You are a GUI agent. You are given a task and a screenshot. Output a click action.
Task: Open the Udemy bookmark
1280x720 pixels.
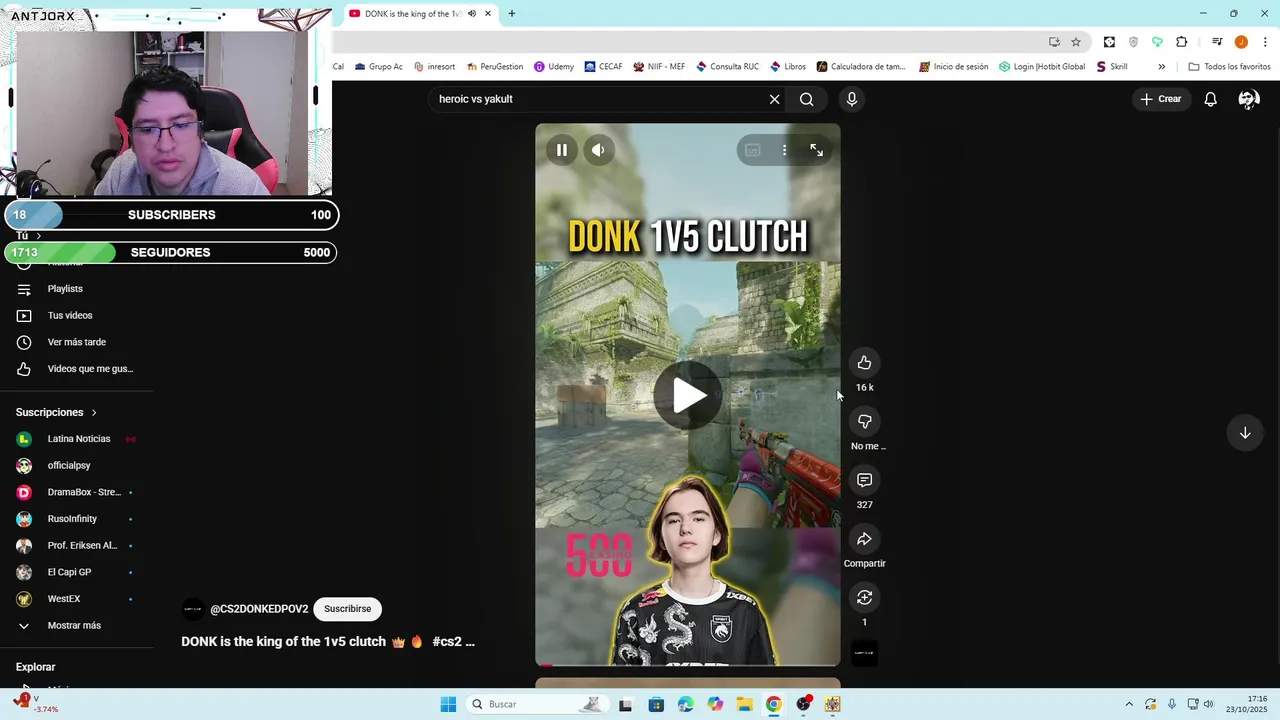554,67
